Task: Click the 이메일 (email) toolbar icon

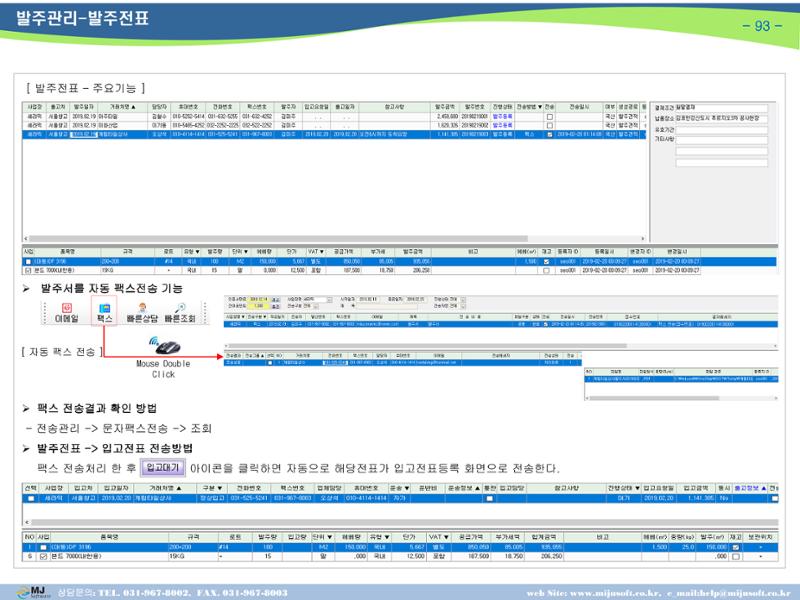Action: [66, 312]
